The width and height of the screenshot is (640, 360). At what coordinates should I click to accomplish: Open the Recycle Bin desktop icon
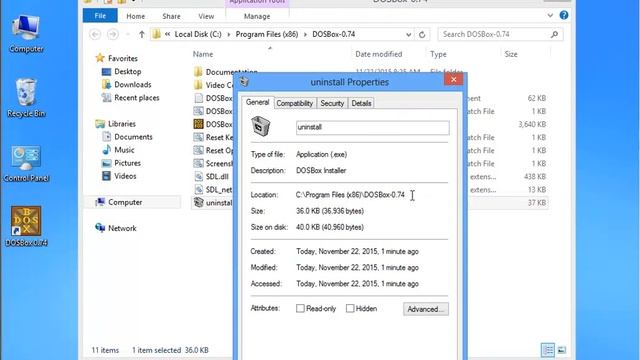coord(26,98)
